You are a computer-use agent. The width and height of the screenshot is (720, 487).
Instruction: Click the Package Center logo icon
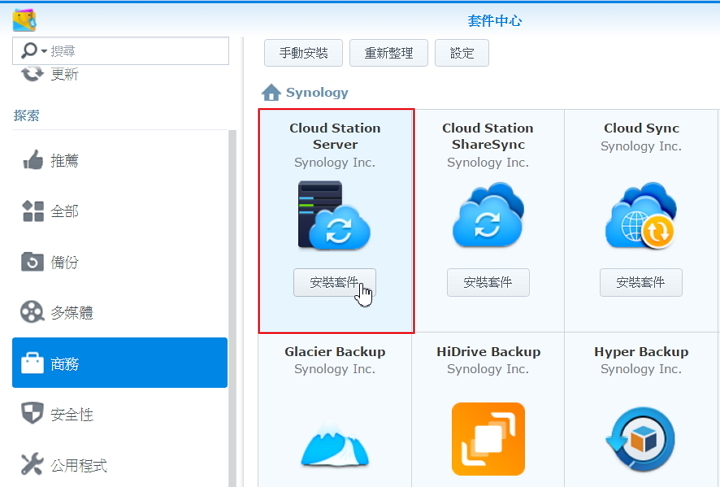(x=25, y=20)
